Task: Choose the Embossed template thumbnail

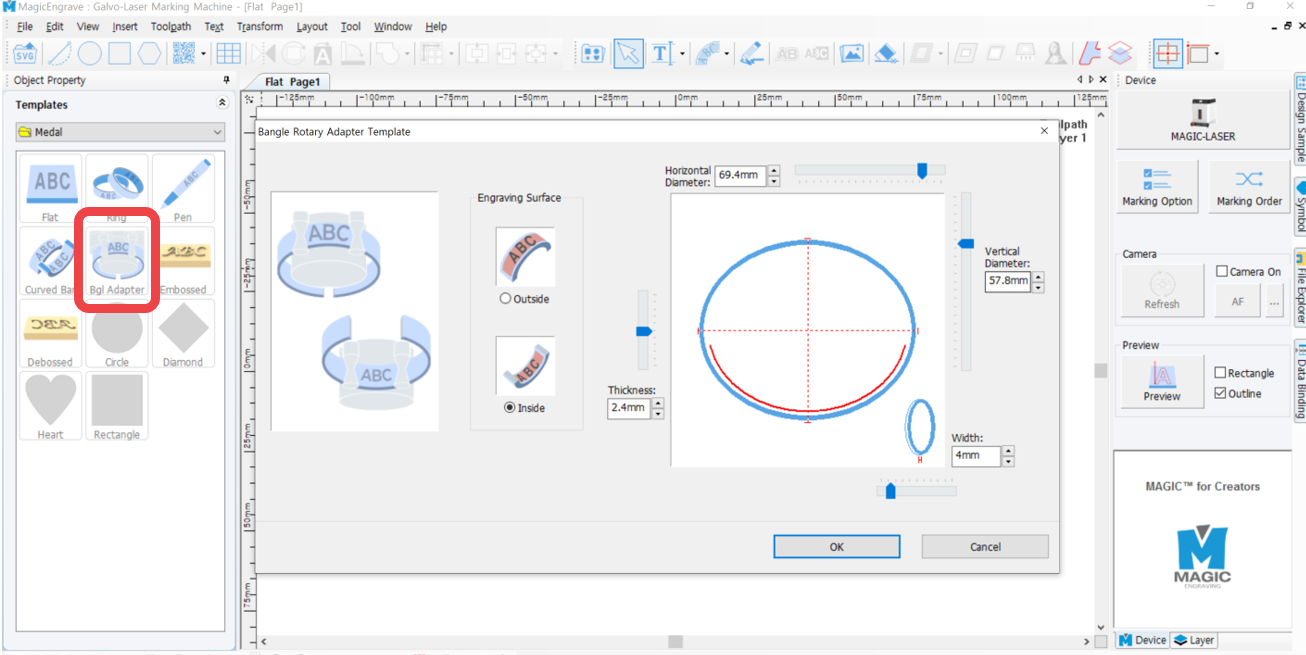Action: tap(183, 261)
